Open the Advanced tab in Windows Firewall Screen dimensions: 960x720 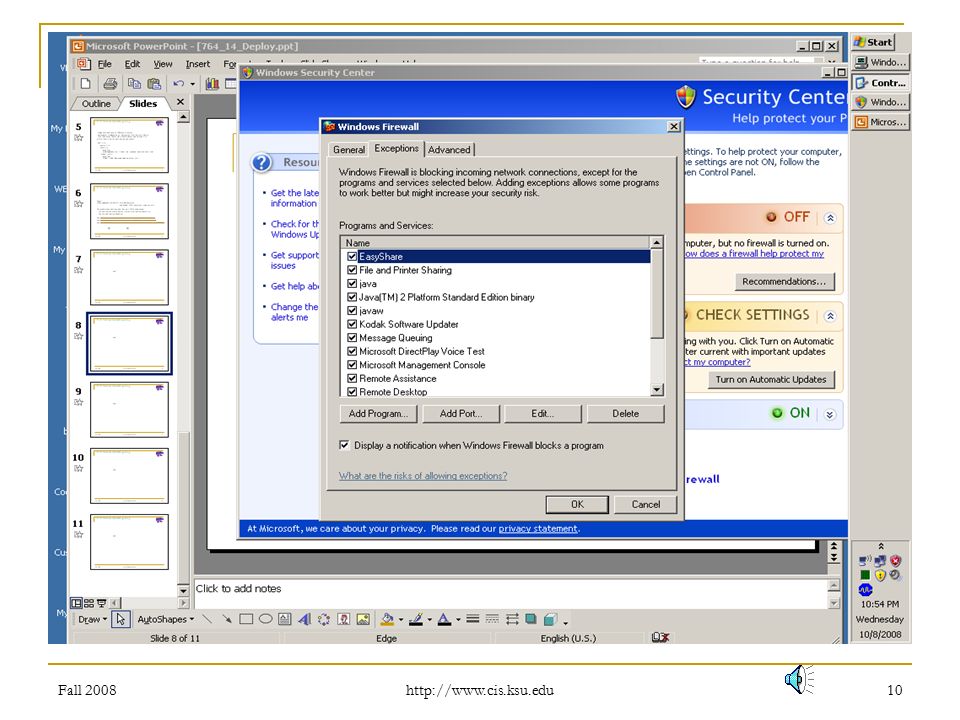pyautogui.click(x=449, y=149)
